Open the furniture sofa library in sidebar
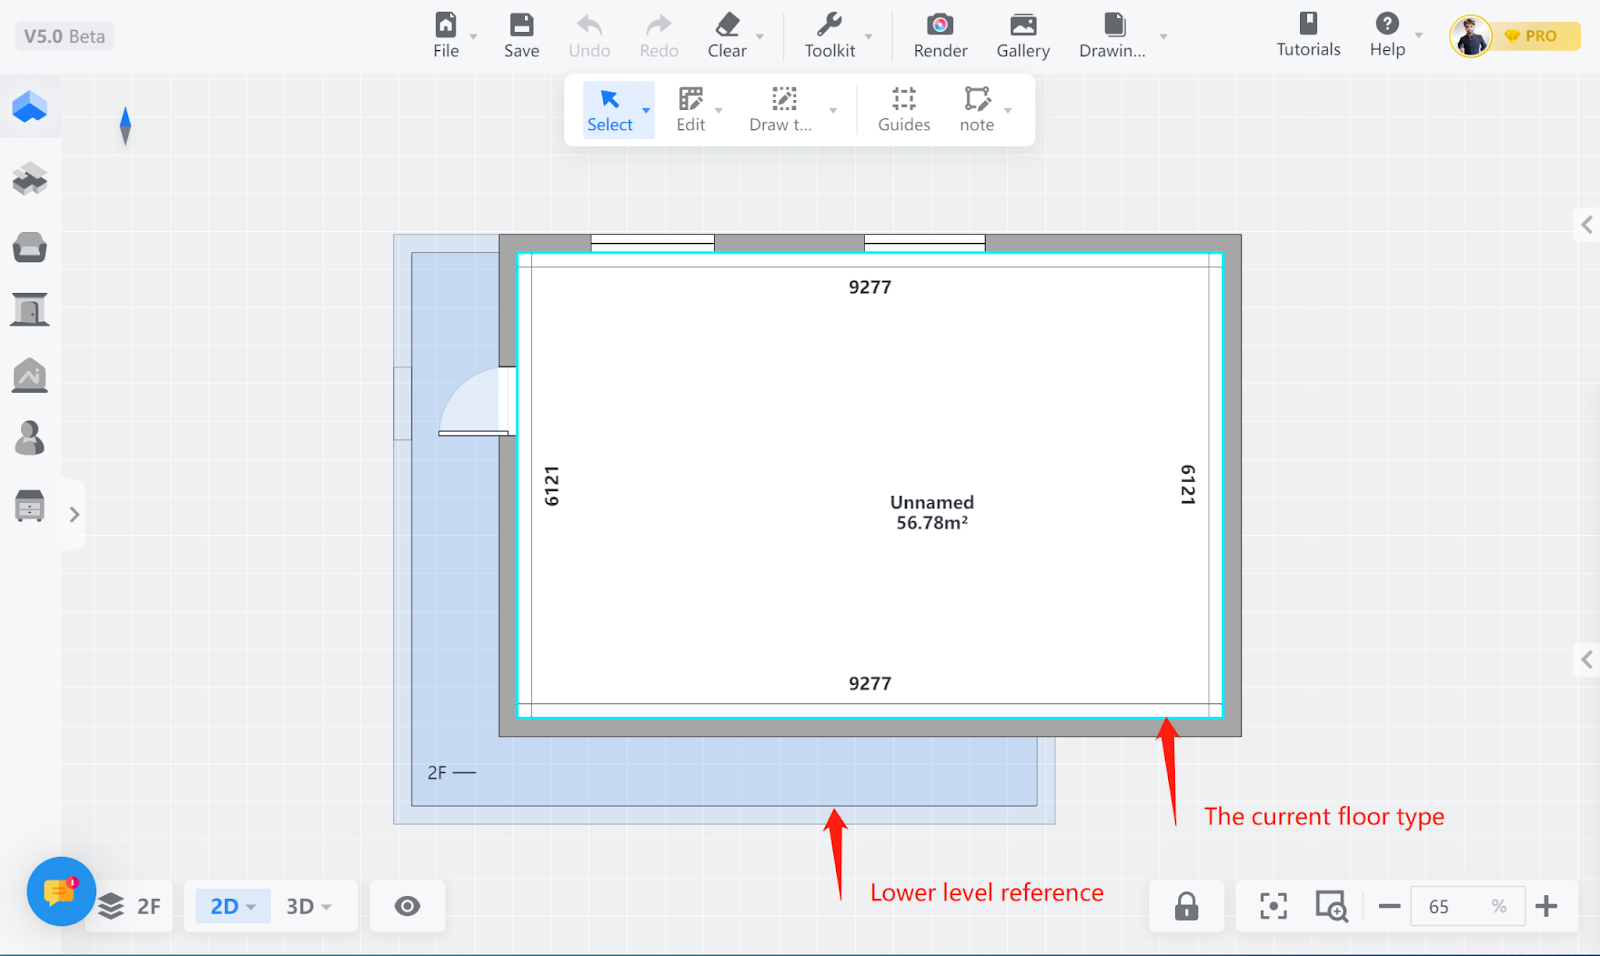The height and width of the screenshot is (956, 1600). click(x=30, y=247)
